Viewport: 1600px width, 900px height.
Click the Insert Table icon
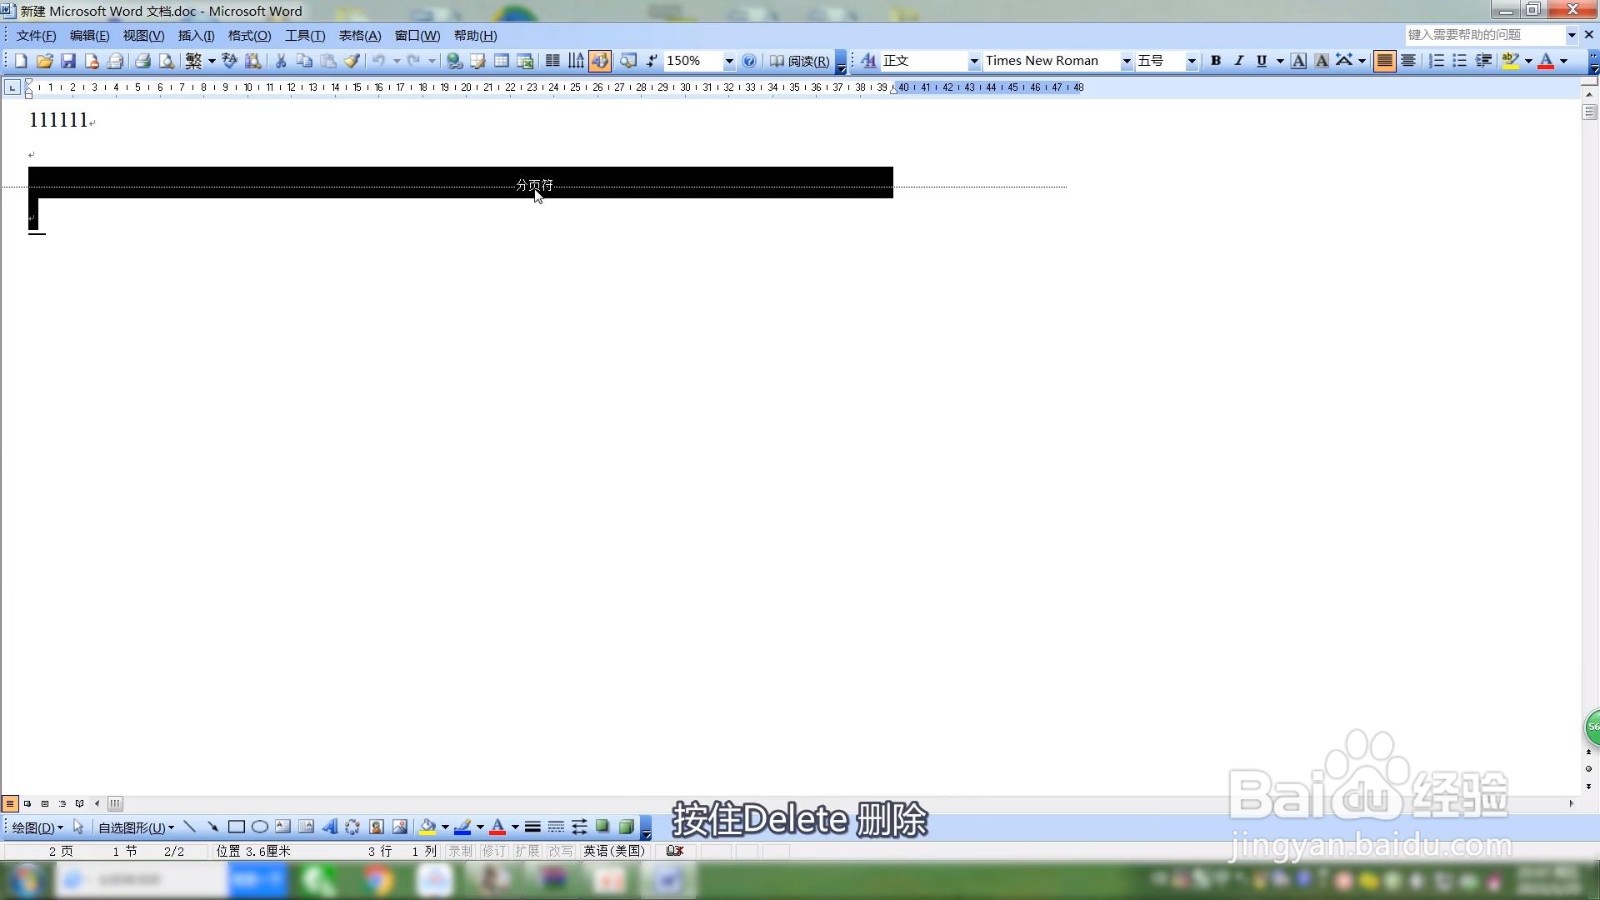click(502, 61)
